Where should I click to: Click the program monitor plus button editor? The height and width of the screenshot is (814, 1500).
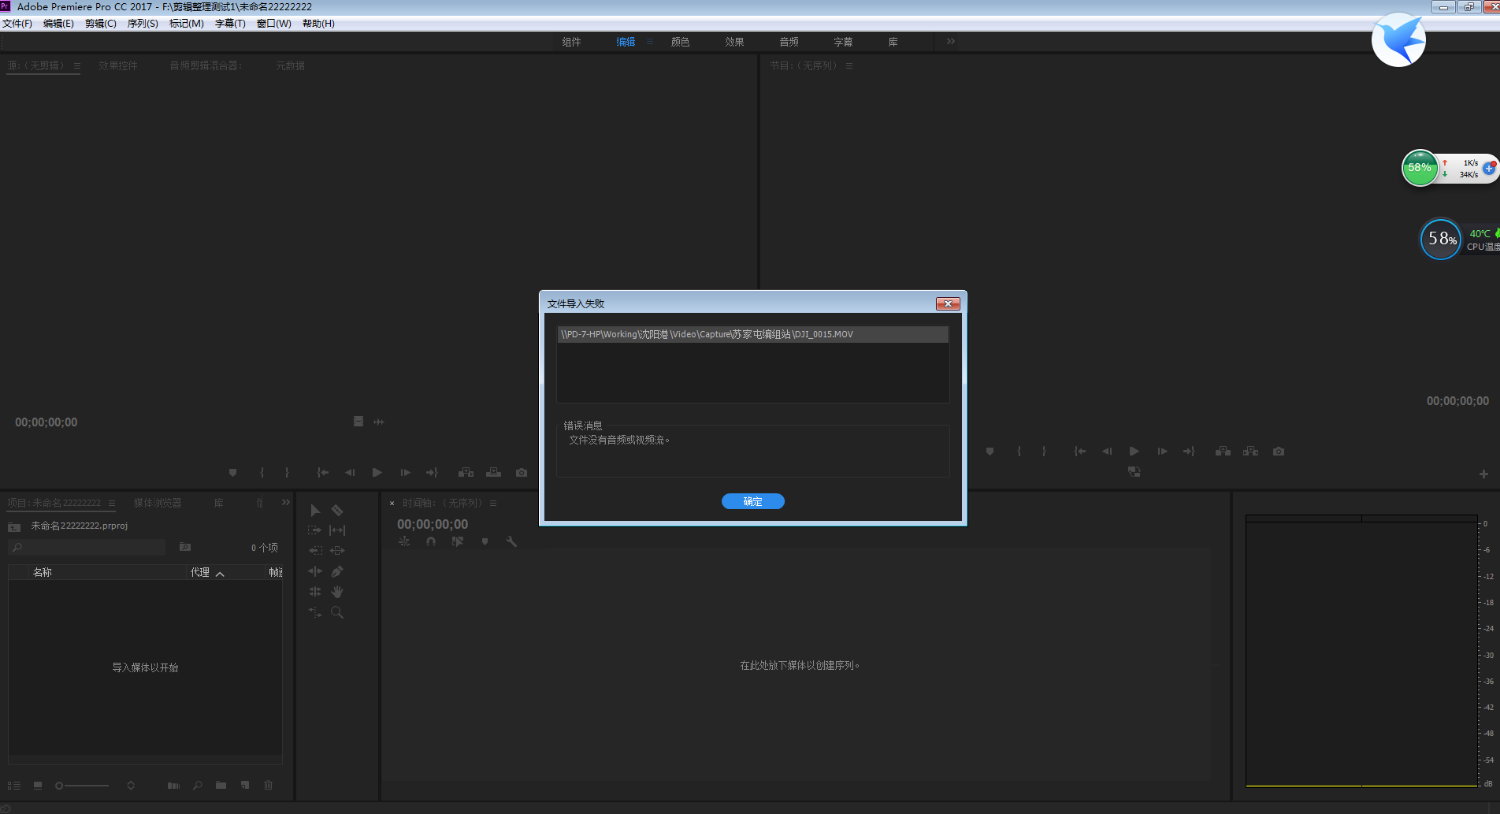1483,474
